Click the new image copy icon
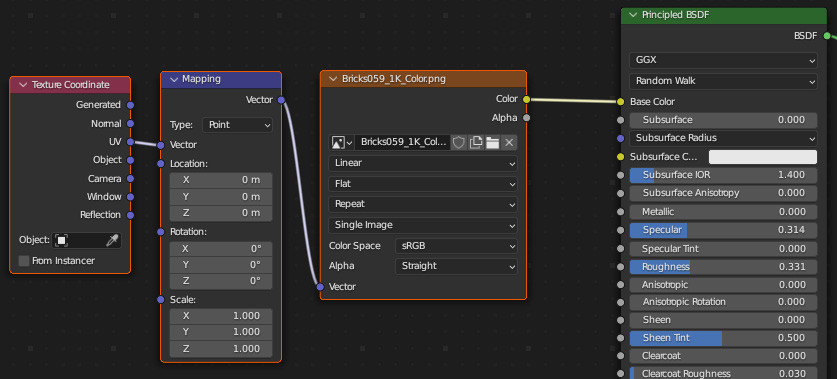 coord(476,142)
